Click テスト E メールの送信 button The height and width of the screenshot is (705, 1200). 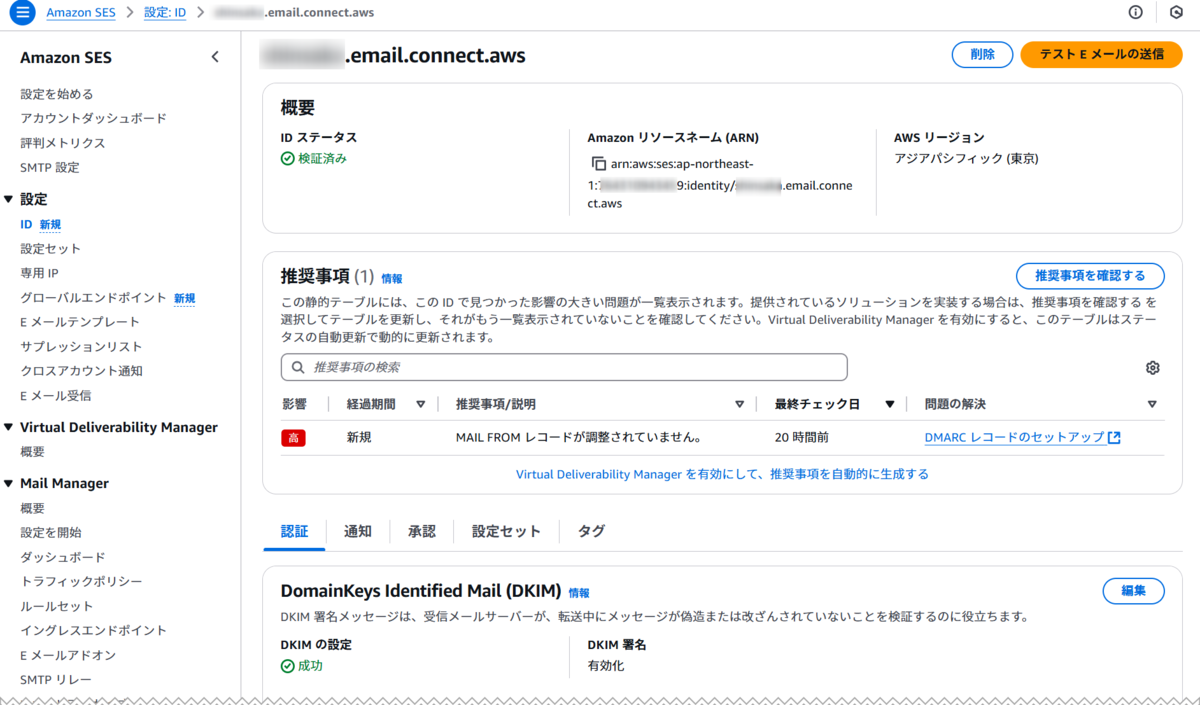tap(1101, 55)
